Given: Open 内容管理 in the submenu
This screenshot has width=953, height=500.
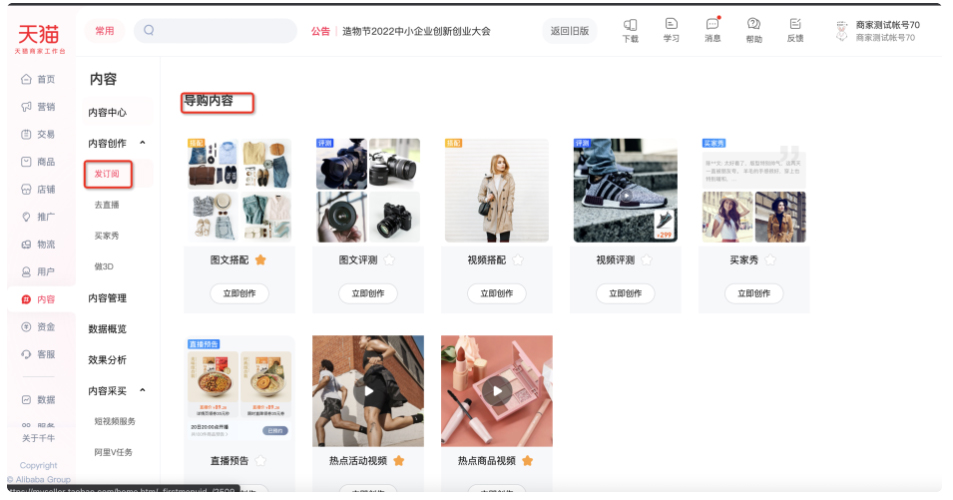Looking at the screenshot, I should click(108, 298).
